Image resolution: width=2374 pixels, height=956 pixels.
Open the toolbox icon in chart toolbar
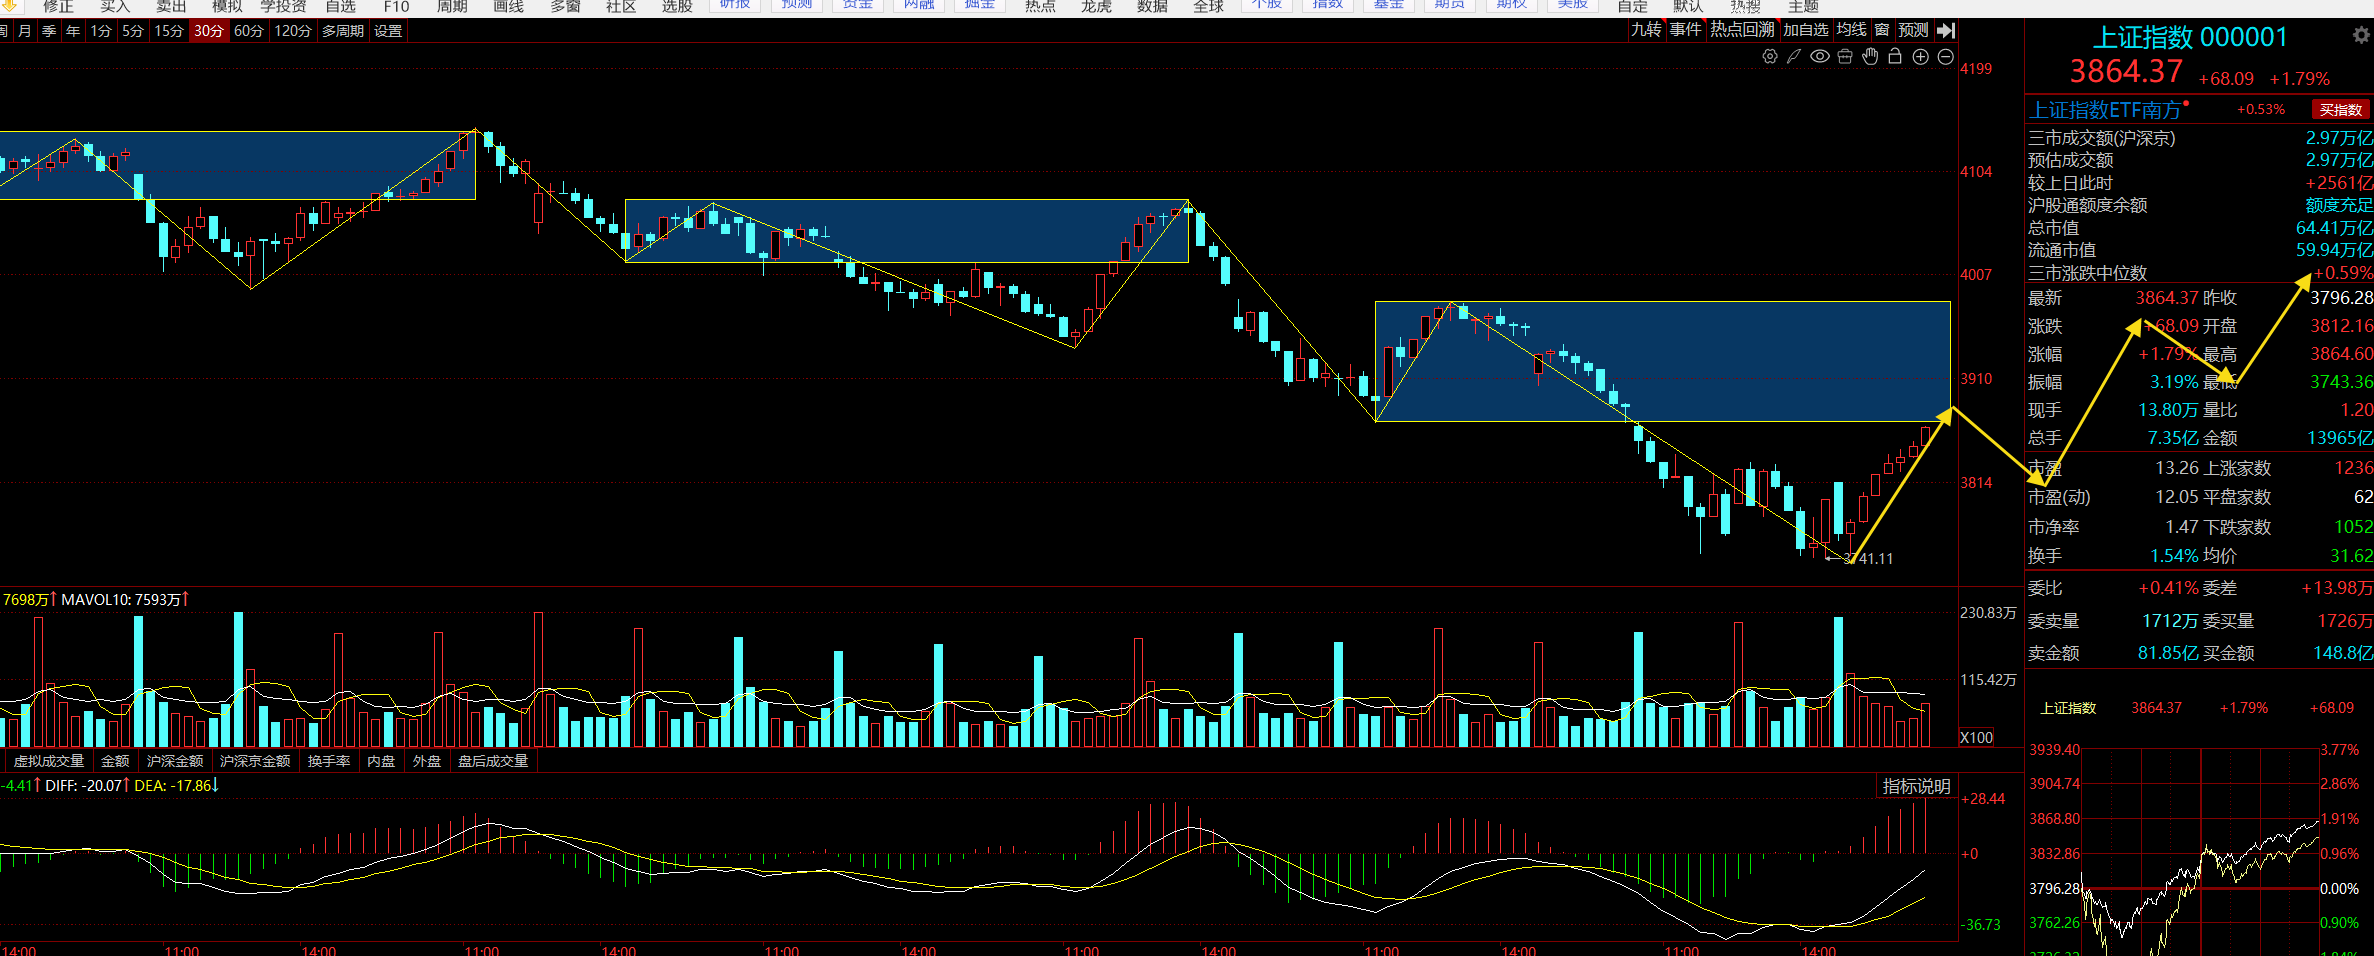tap(1845, 57)
